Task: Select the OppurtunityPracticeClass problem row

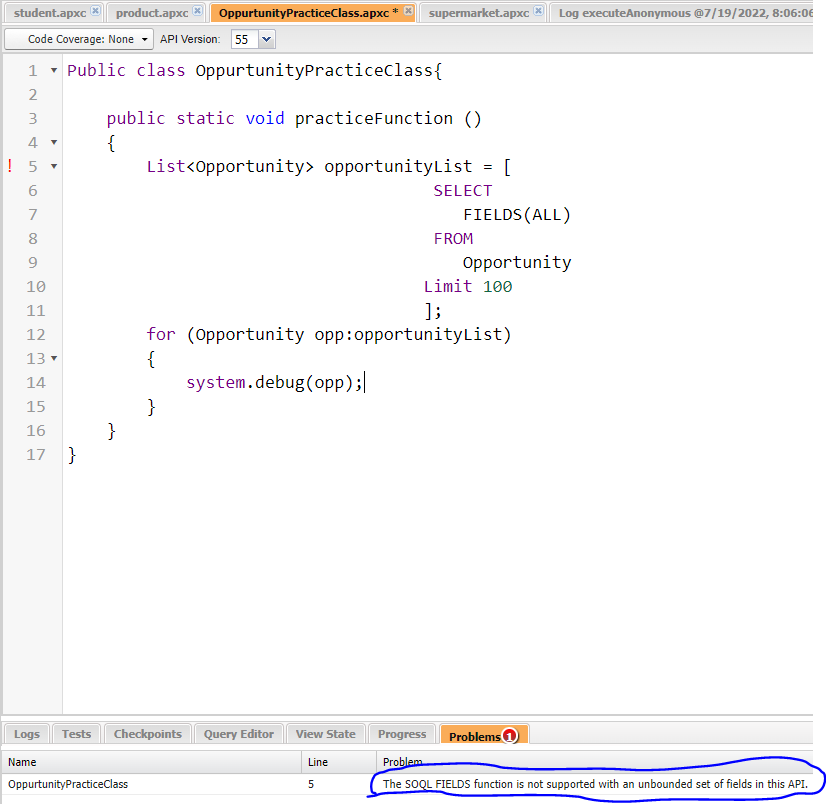Action: [150, 785]
